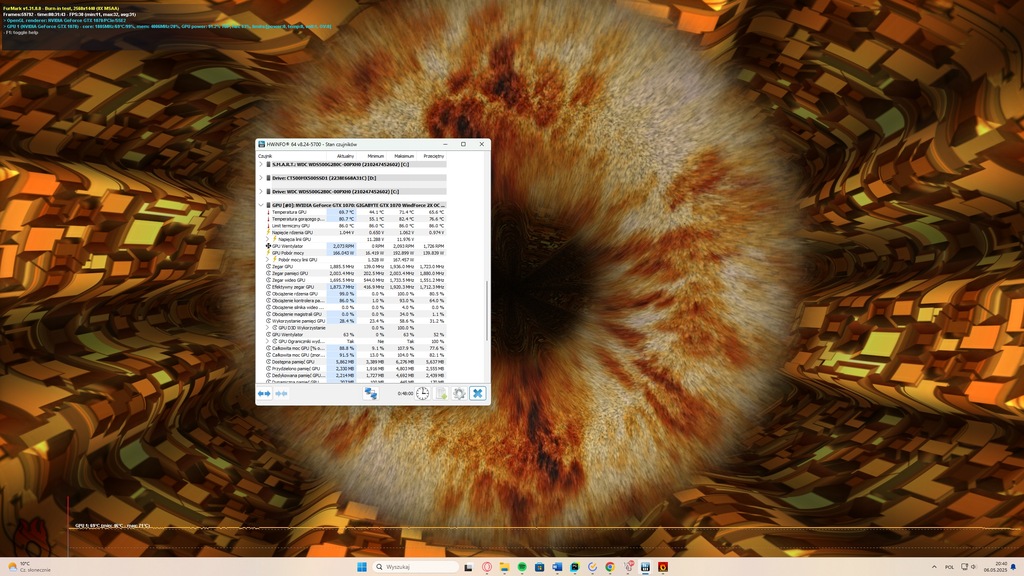
Task: Open the Opera browser taskbar icon
Action: pyautogui.click(x=487, y=567)
